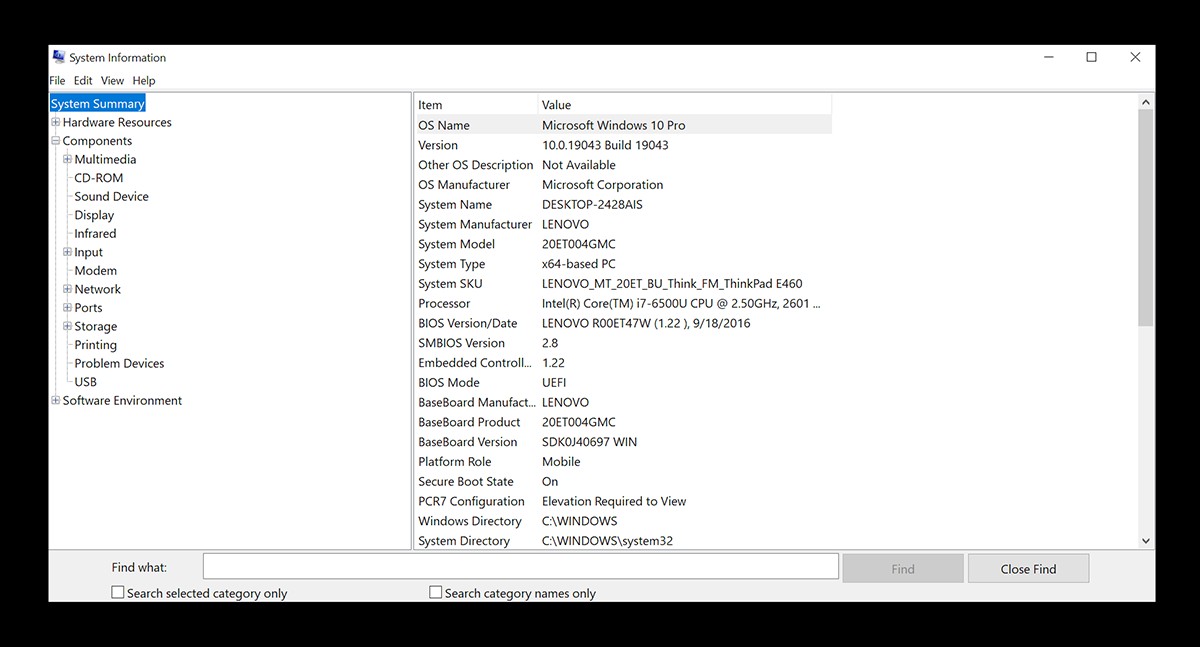Click the Item column header
The image size is (1200, 647).
(x=476, y=105)
